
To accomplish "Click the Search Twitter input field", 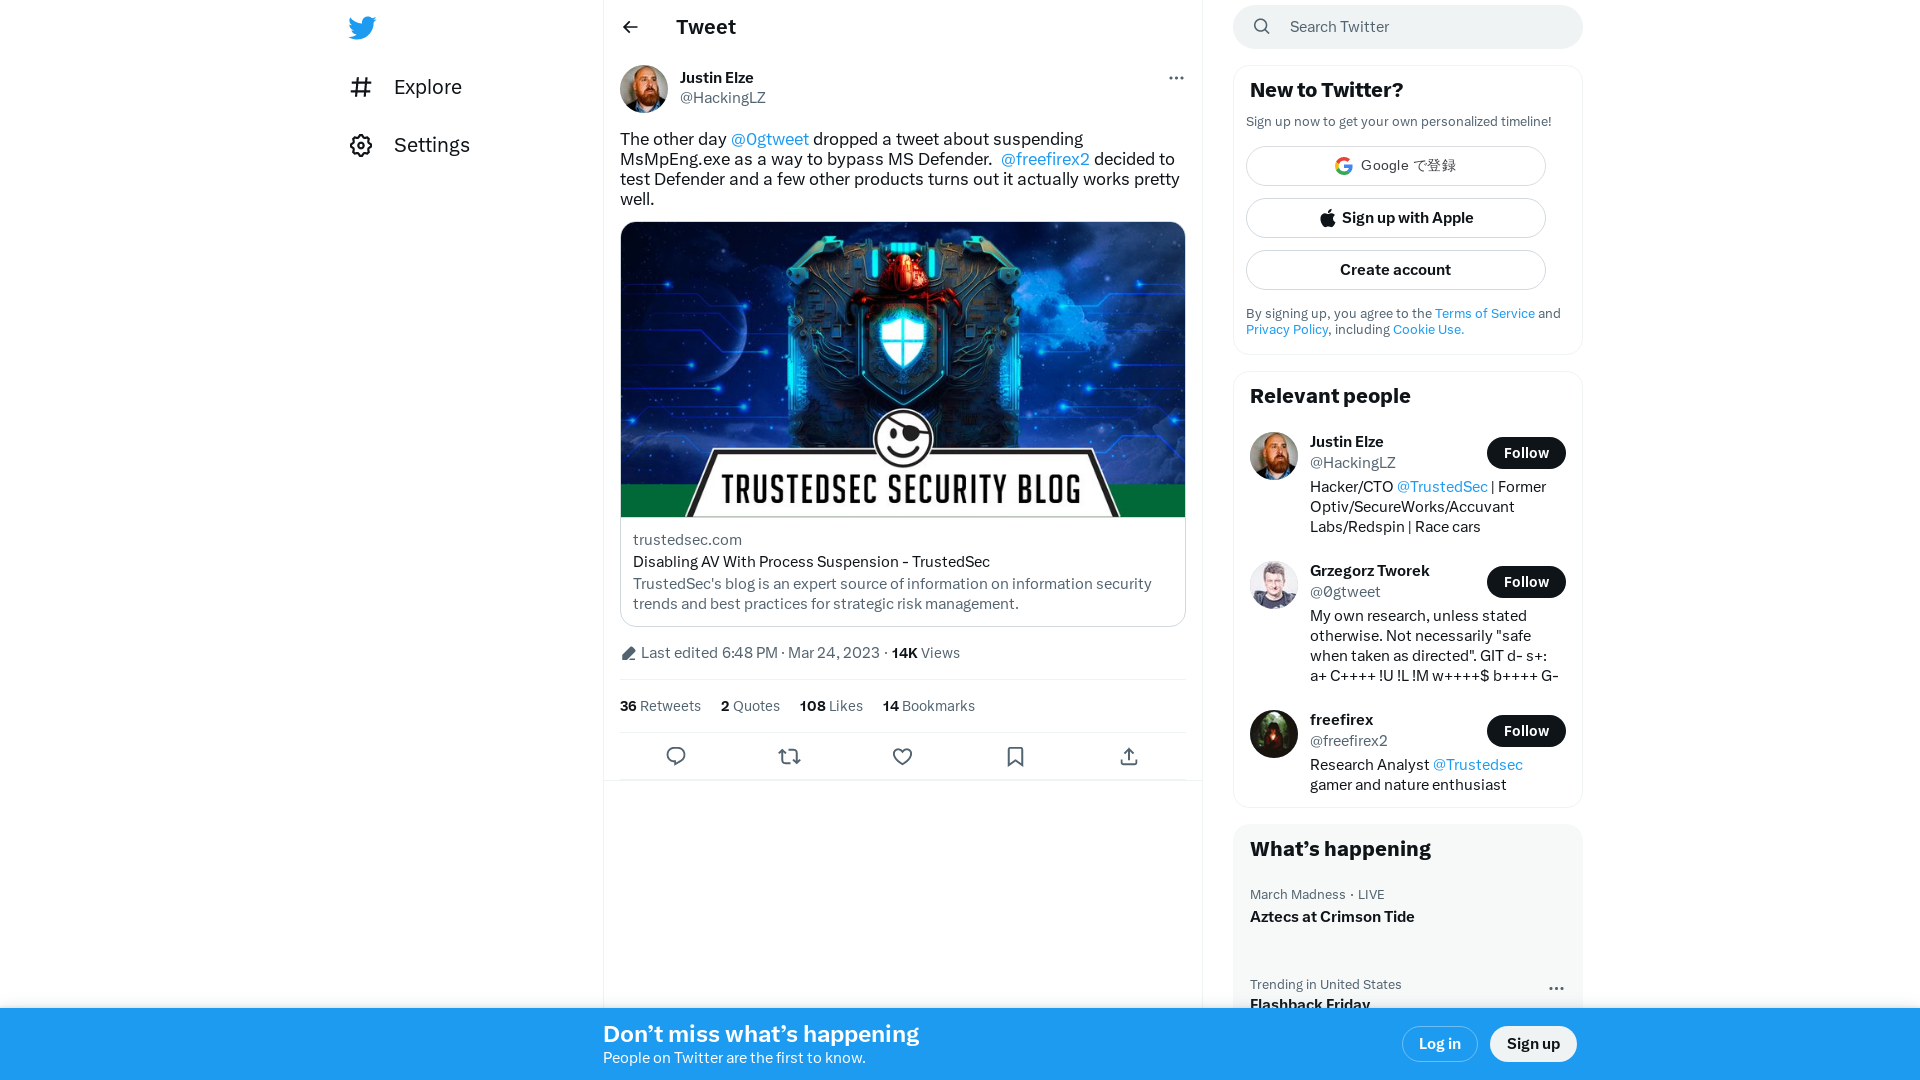I will point(1407,26).
